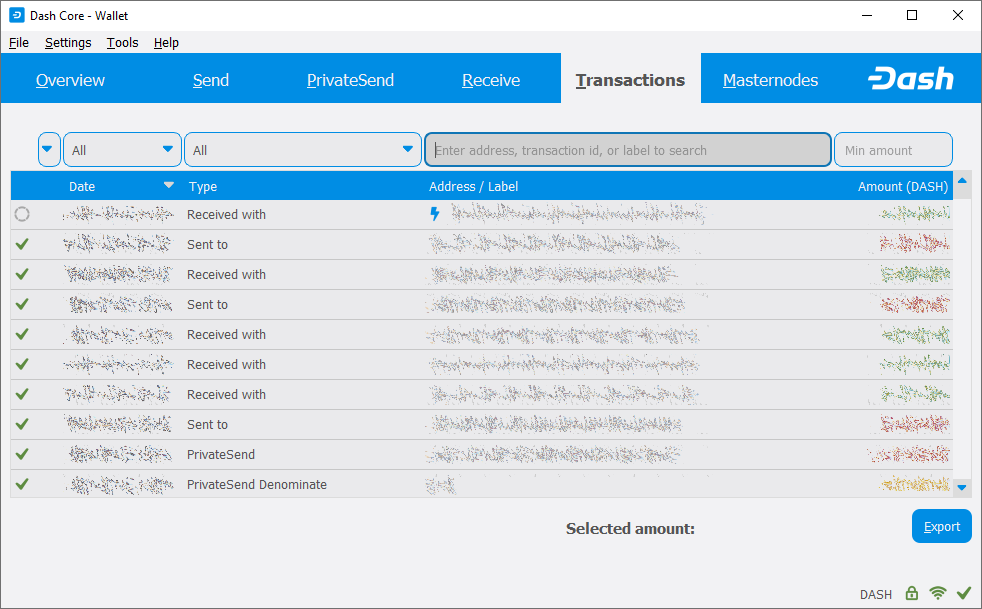Click the Selected amount label
This screenshot has height=609, width=982.
[x=630, y=528]
